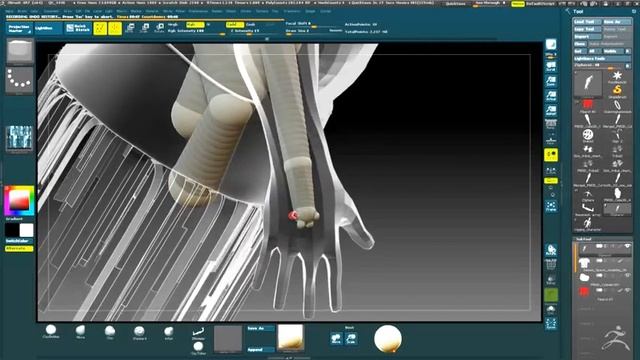Toggle visibility eye of the top subtool
Viewport: 640px width, 360px height.
point(628,246)
